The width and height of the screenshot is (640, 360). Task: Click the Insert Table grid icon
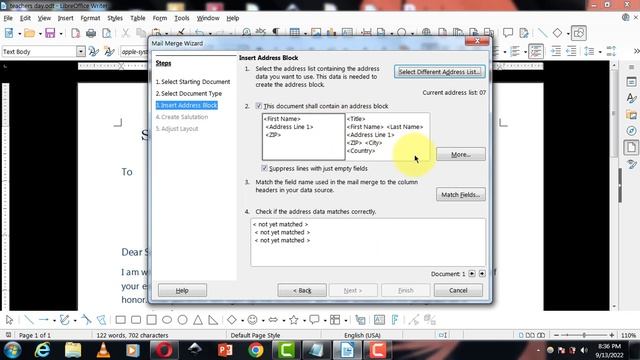click(x=294, y=33)
